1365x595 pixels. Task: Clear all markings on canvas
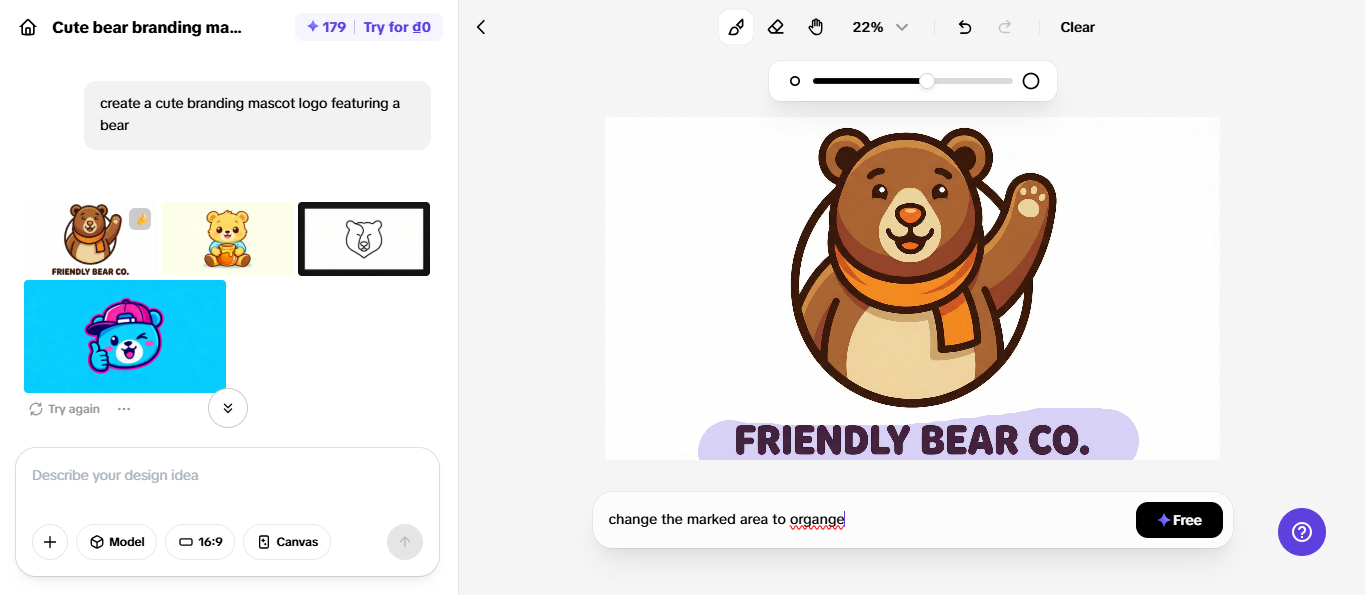1077,27
